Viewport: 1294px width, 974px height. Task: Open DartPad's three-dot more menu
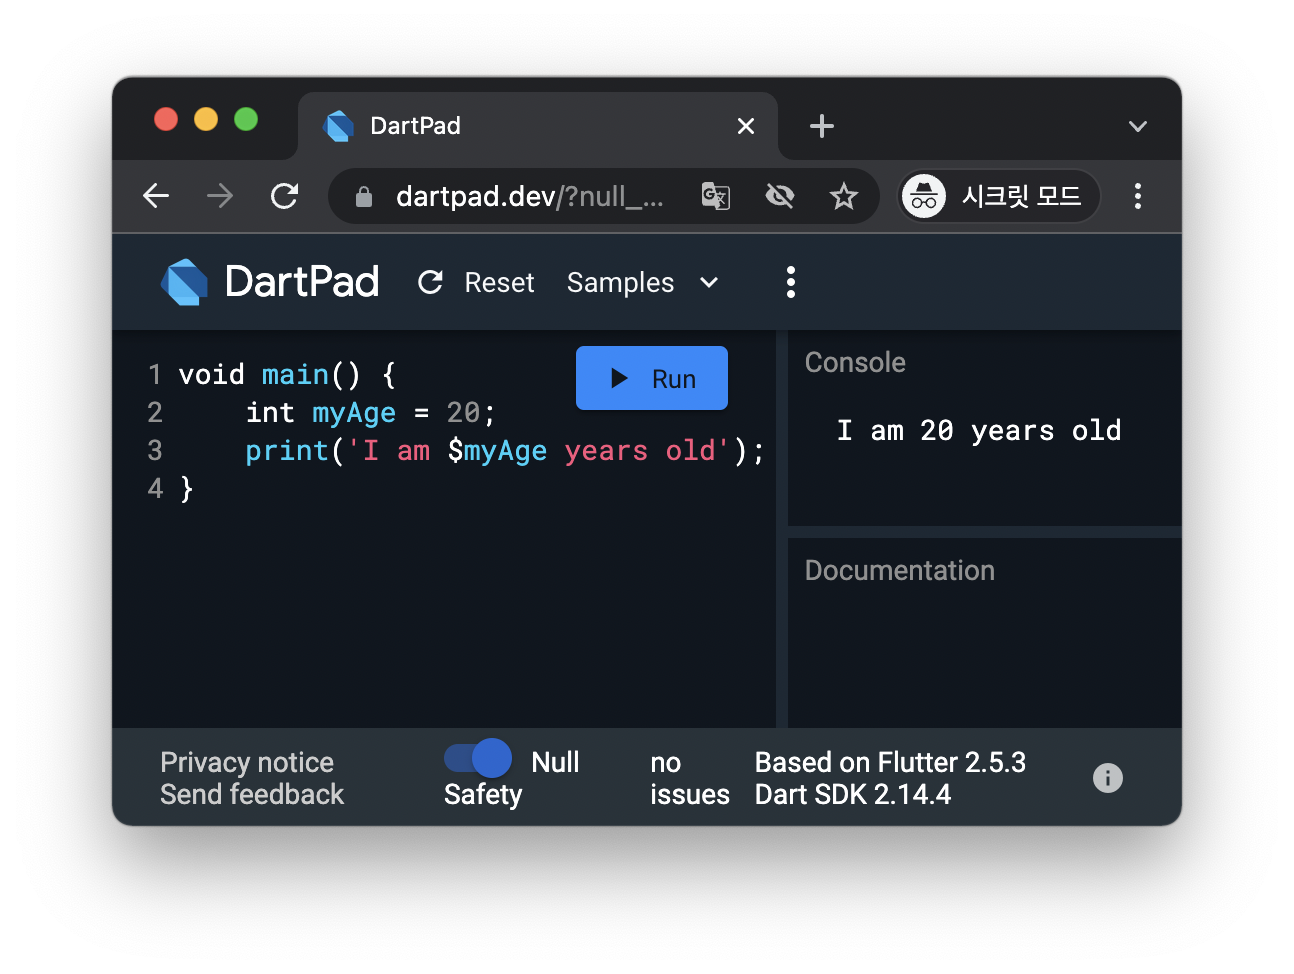(791, 283)
